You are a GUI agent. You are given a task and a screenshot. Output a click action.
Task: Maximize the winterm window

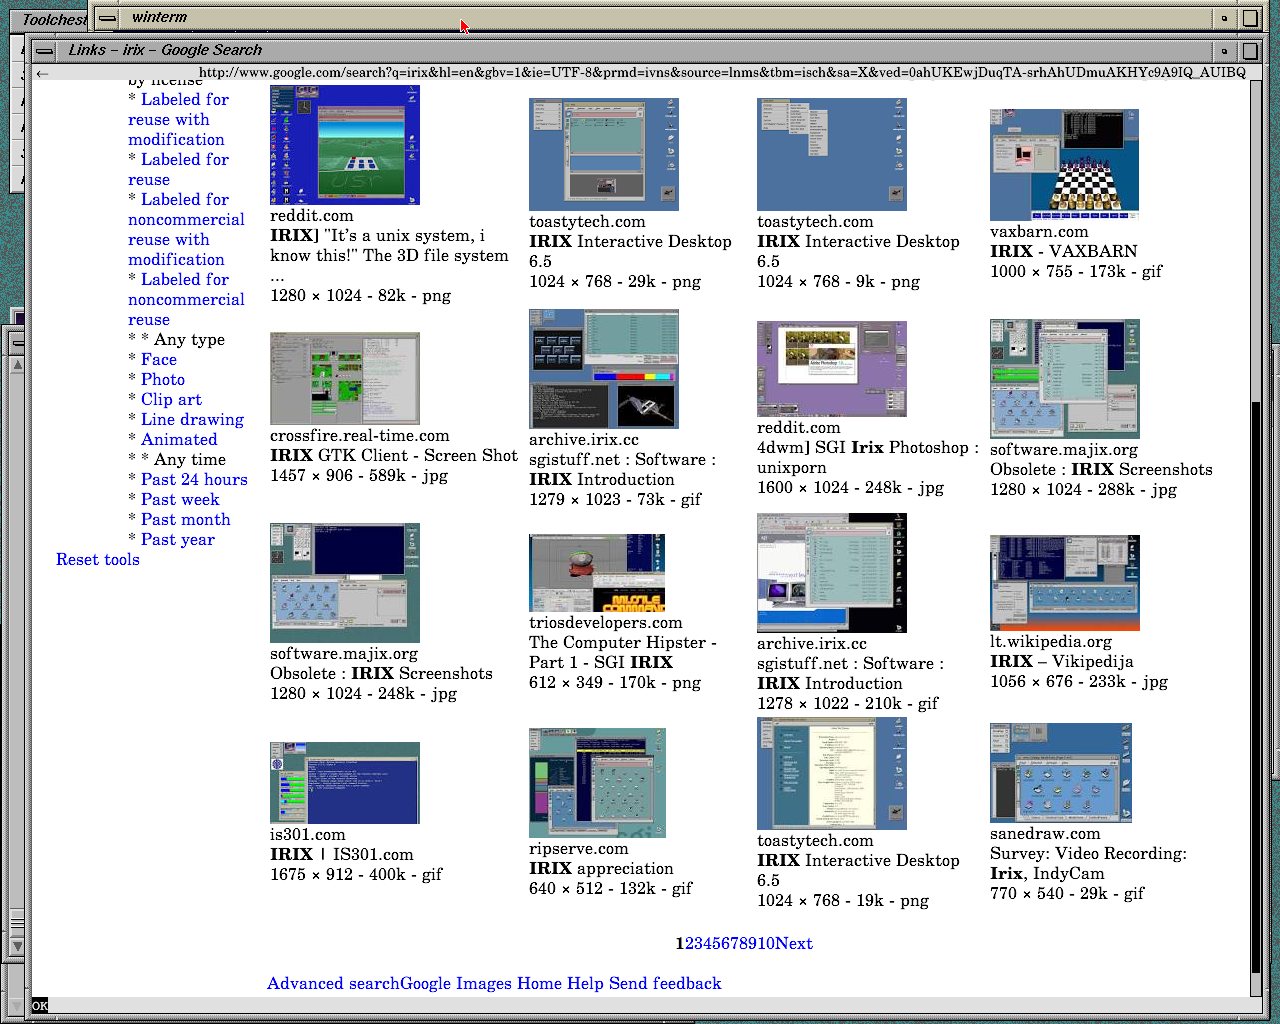1249,18
